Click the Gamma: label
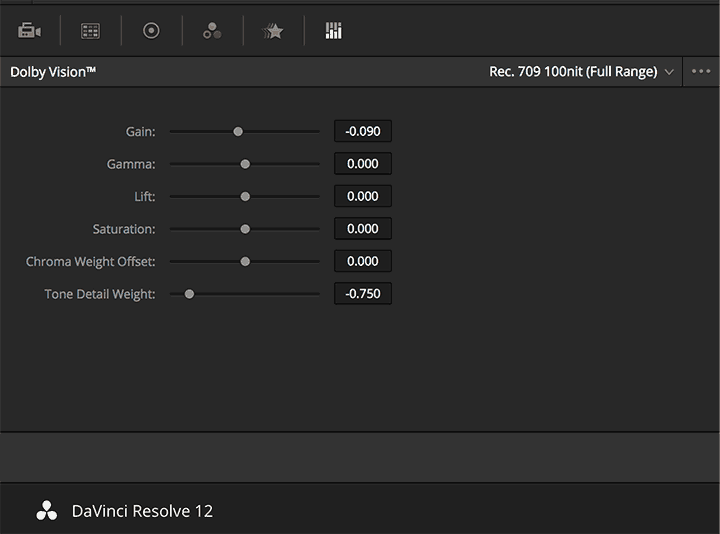Image resolution: width=720 pixels, height=534 pixels. tap(131, 164)
